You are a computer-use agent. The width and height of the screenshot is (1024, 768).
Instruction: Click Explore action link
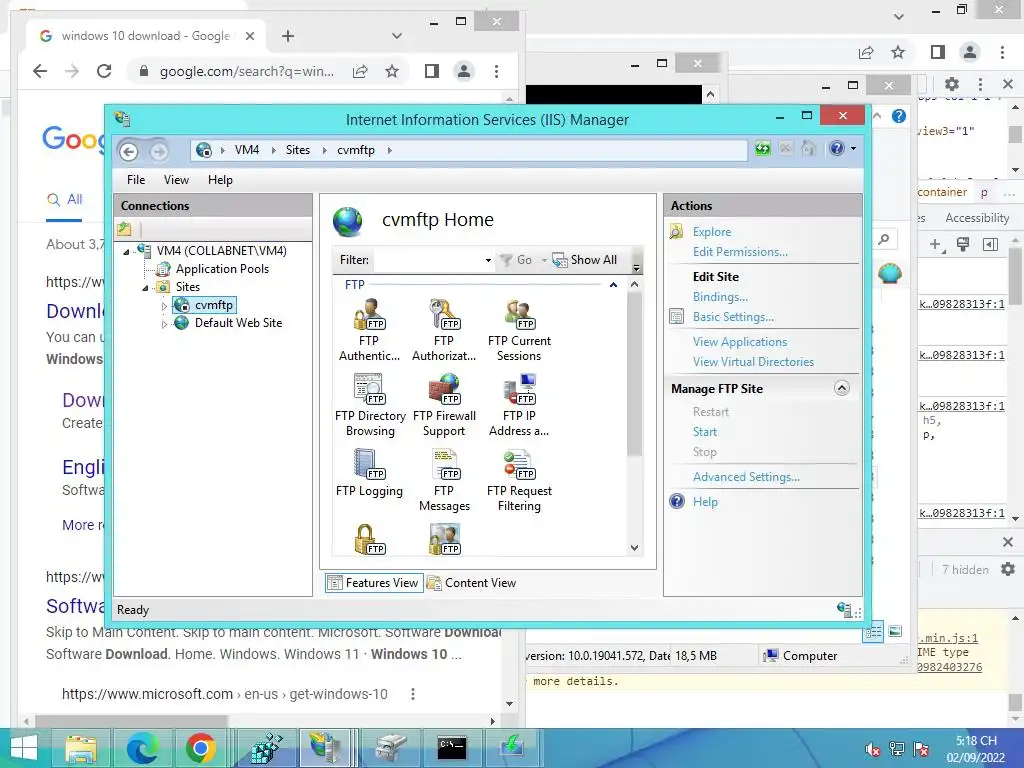click(x=712, y=232)
